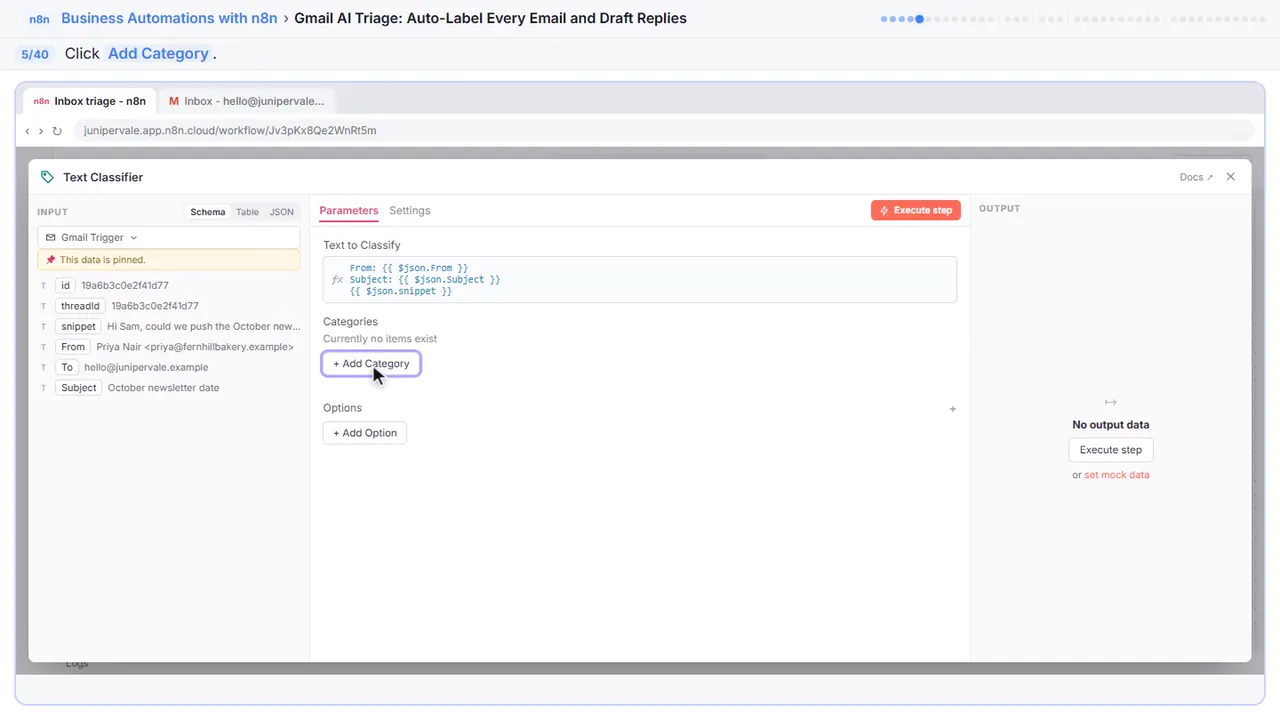Screen dimensions: 1280x720
Task: Open the Docs link
Action: pos(1196,177)
